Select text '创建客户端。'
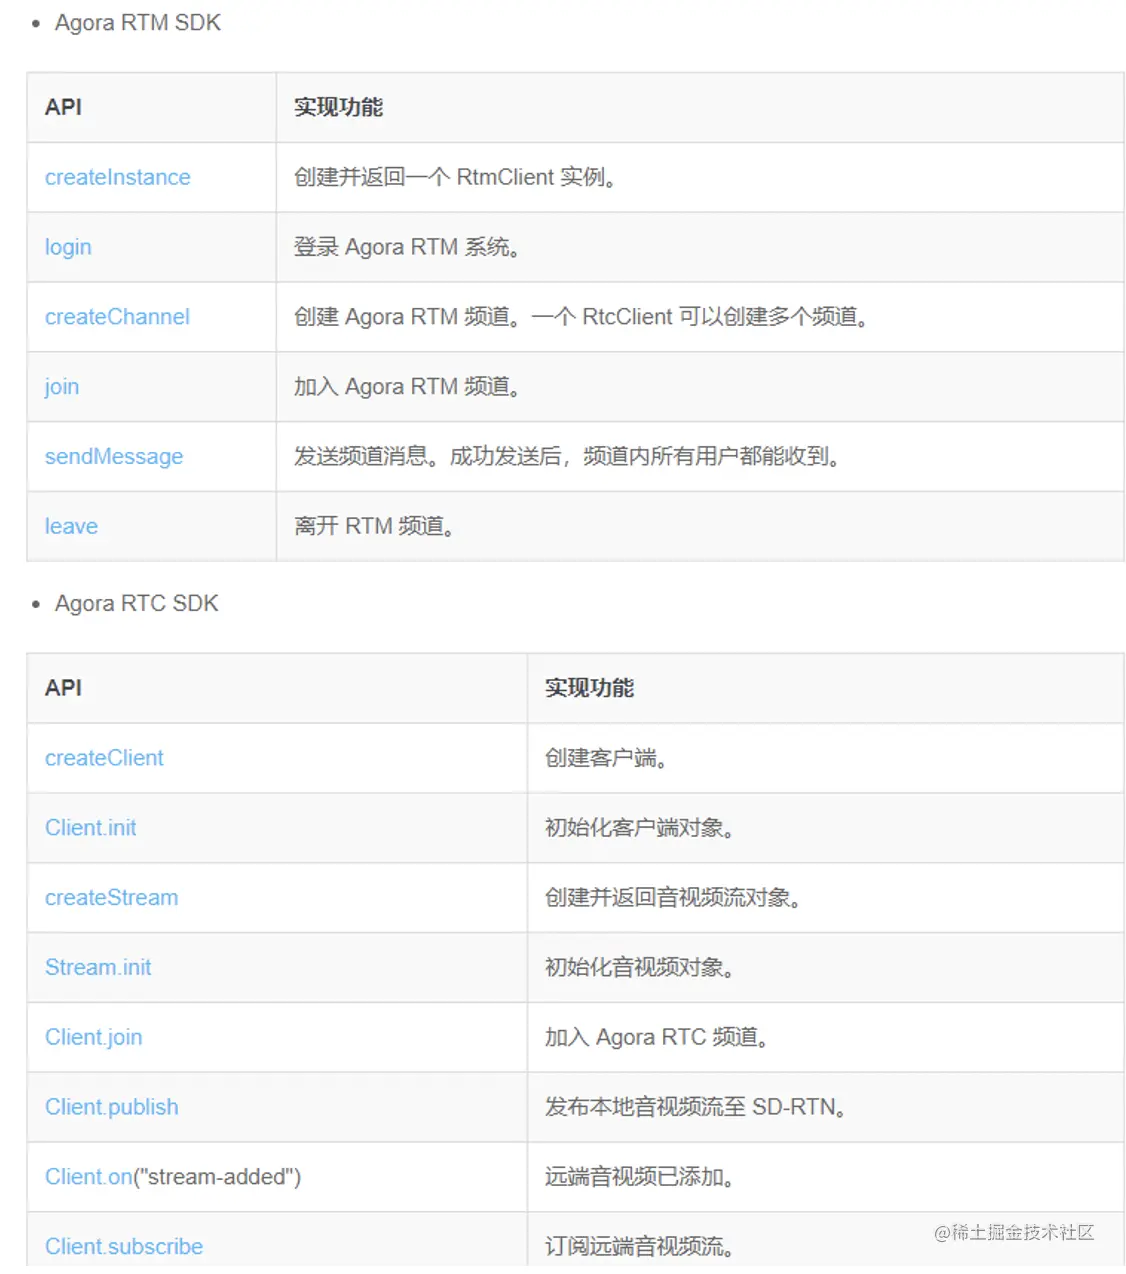The height and width of the screenshot is (1274, 1126). coord(606,758)
